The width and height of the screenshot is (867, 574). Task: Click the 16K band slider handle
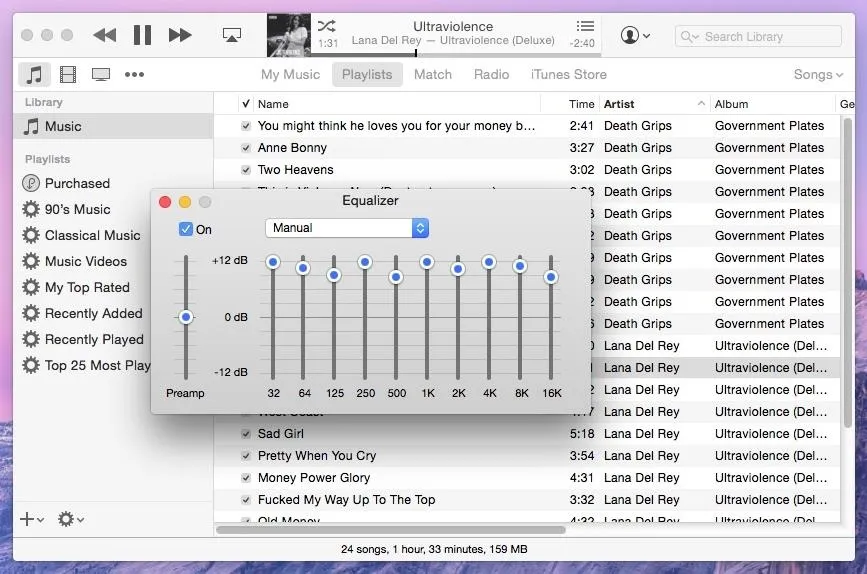(551, 277)
